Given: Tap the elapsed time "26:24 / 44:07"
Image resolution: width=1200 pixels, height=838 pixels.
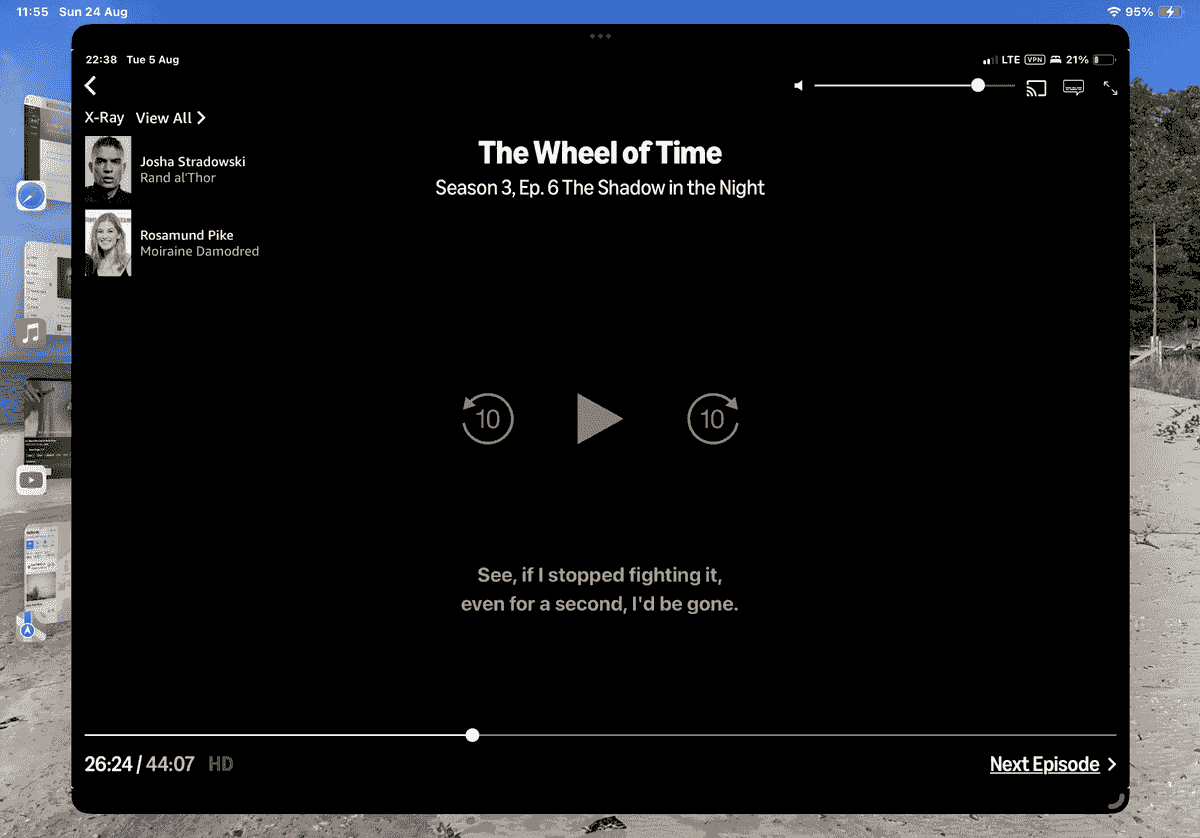Looking at the screenshot, I should 139,764.
